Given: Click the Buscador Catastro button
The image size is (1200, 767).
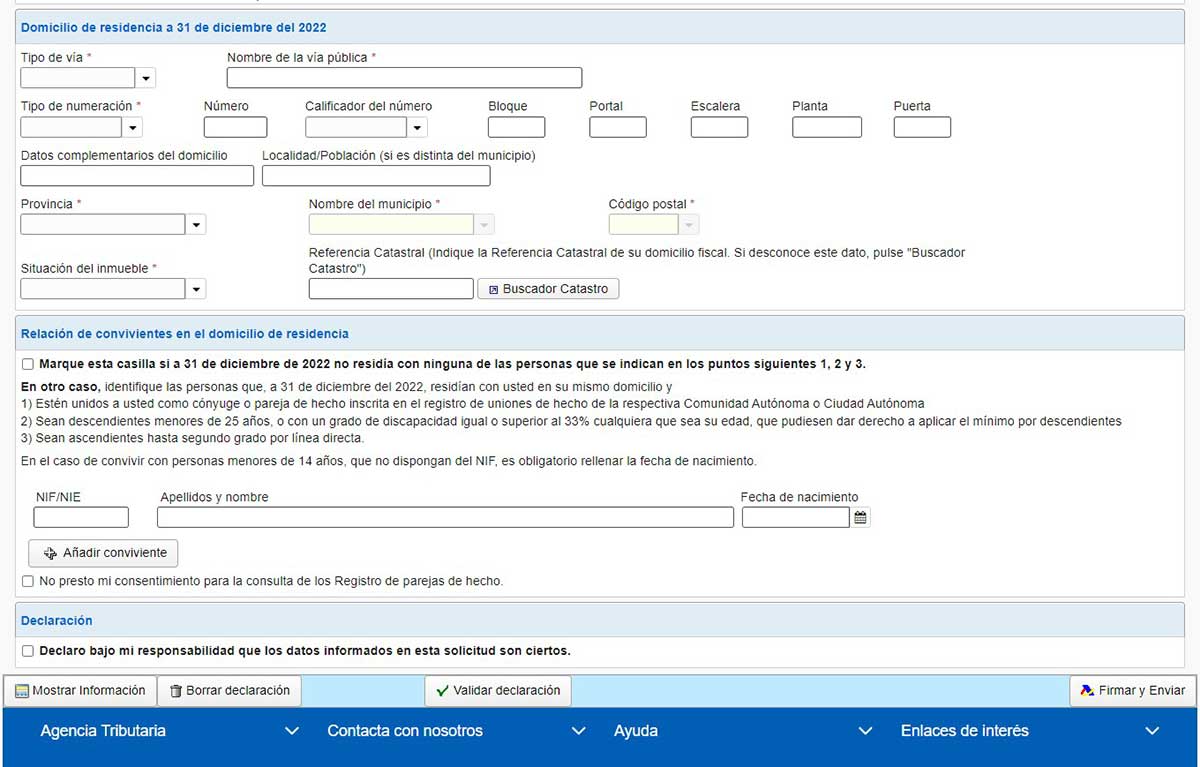Looking at the screenshot, I should (x=548, y=289).
